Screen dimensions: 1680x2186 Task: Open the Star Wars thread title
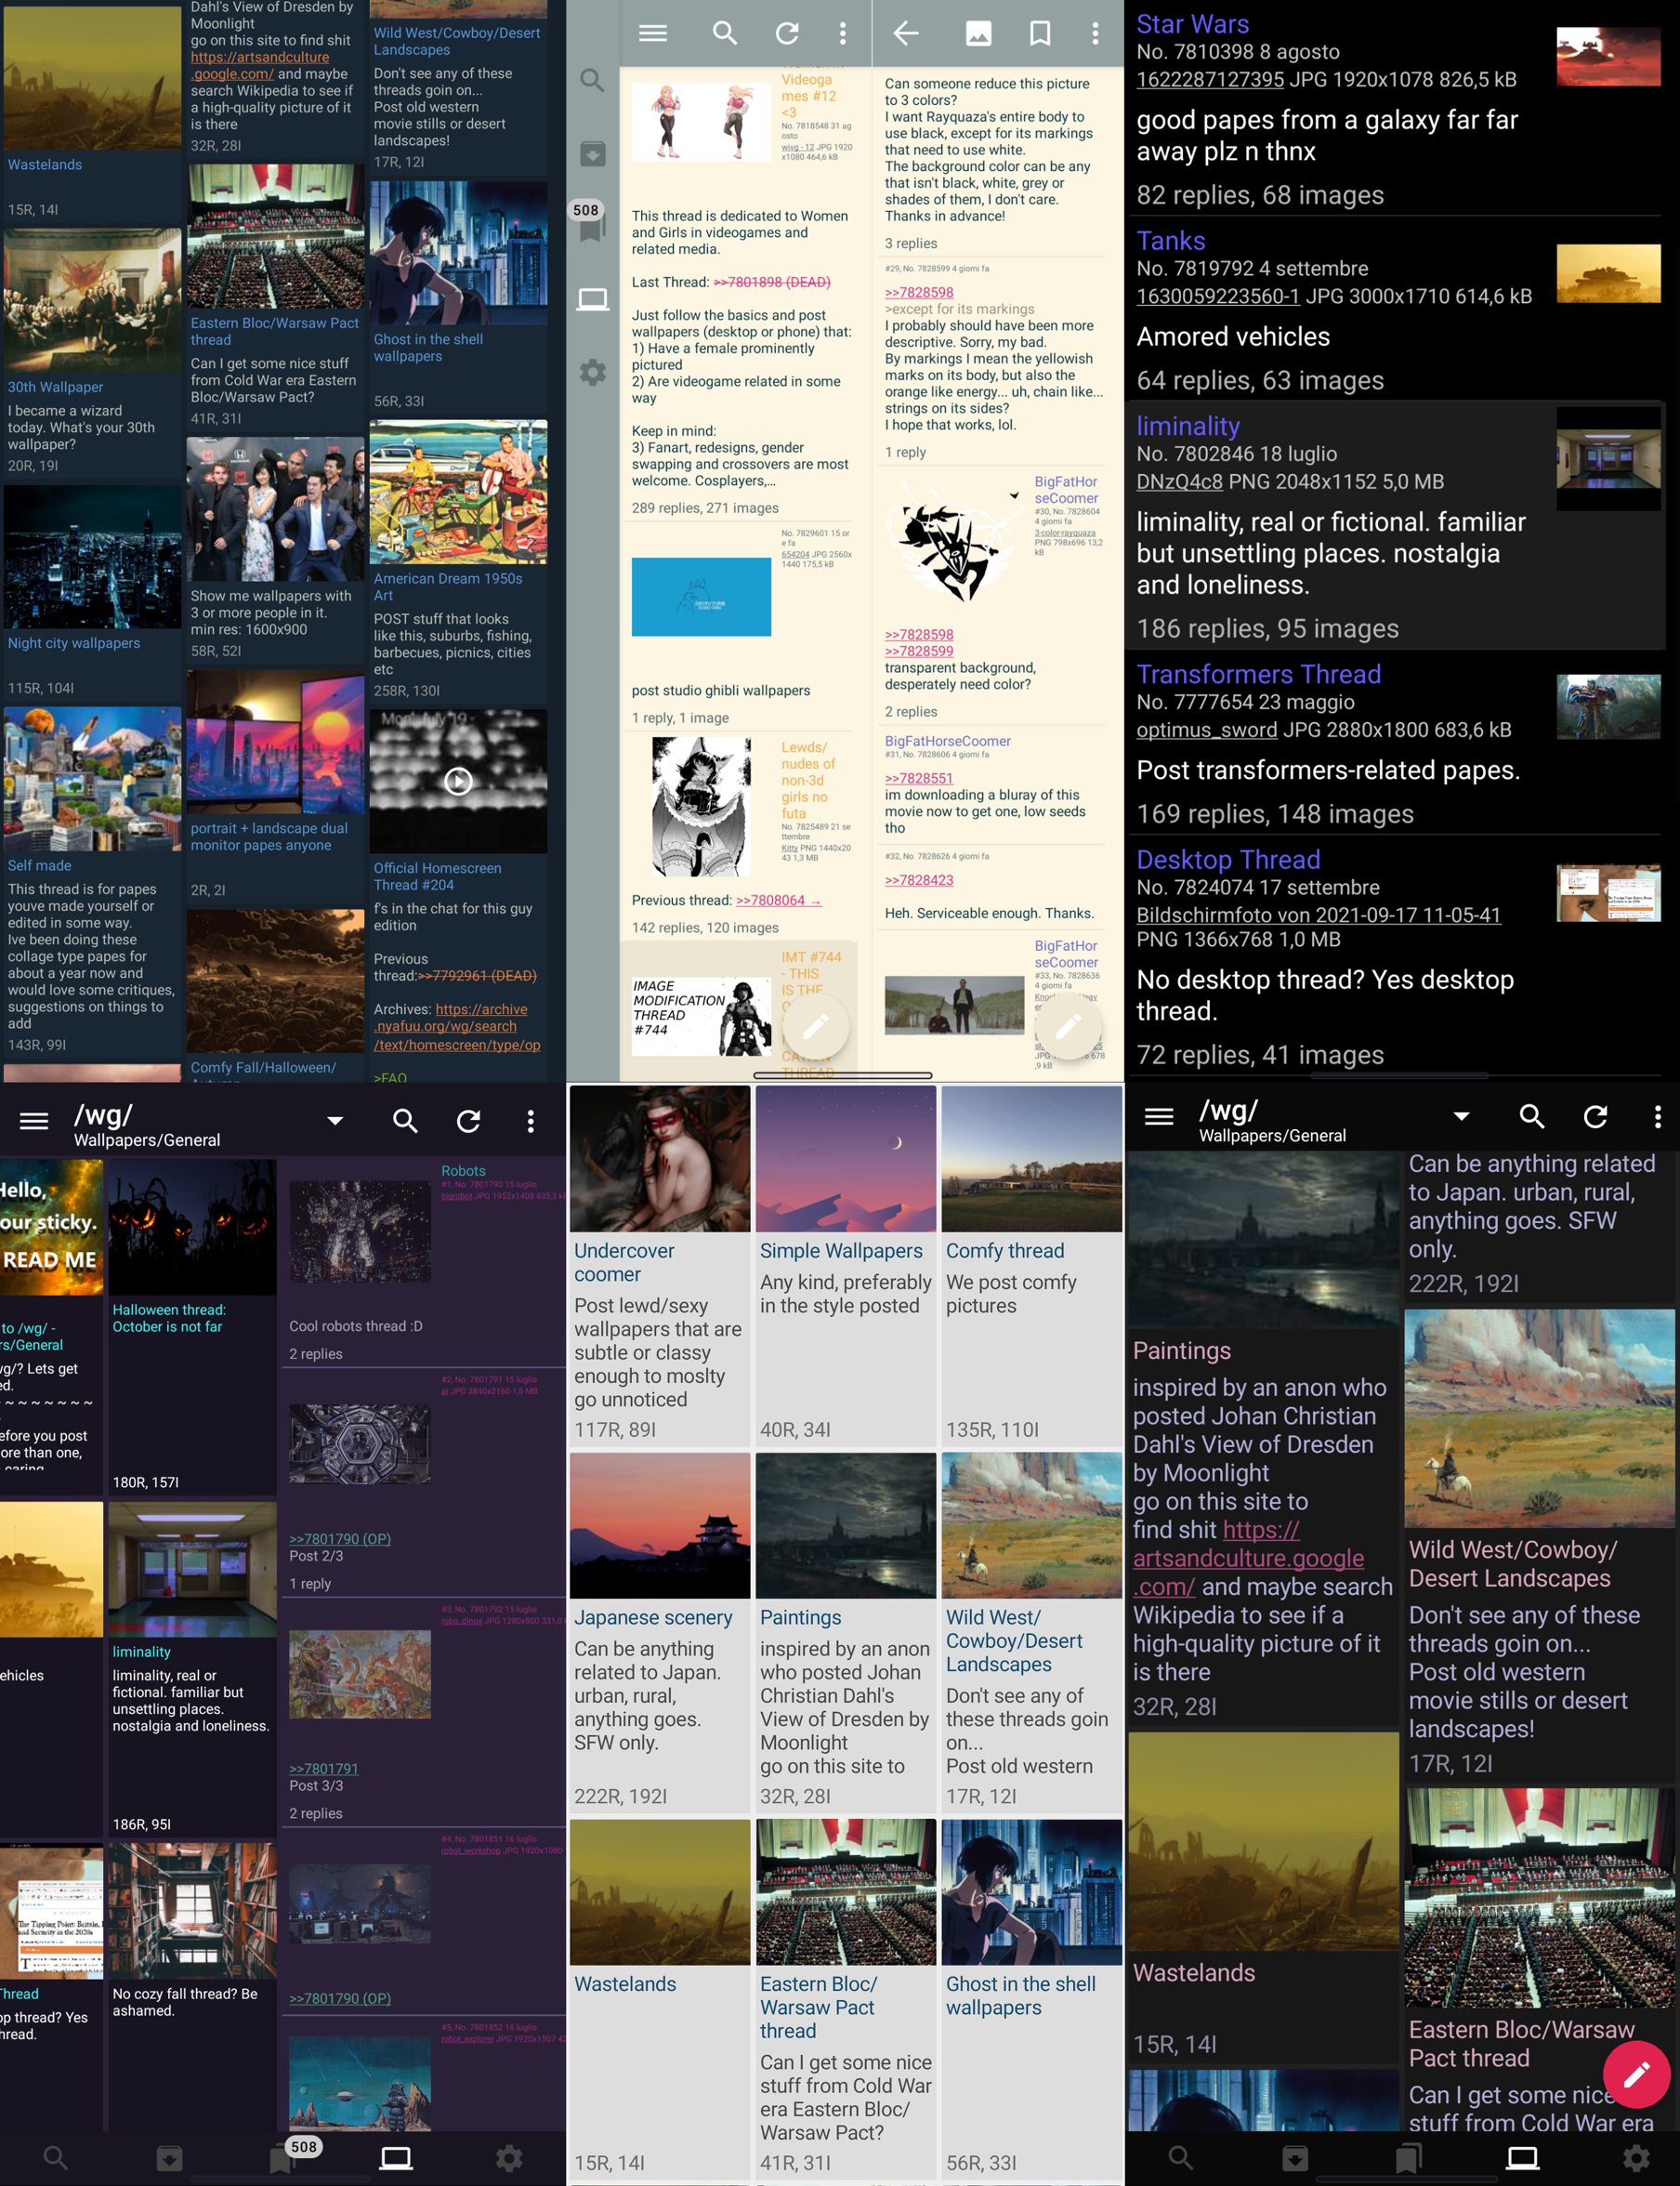pos(1193,24)
